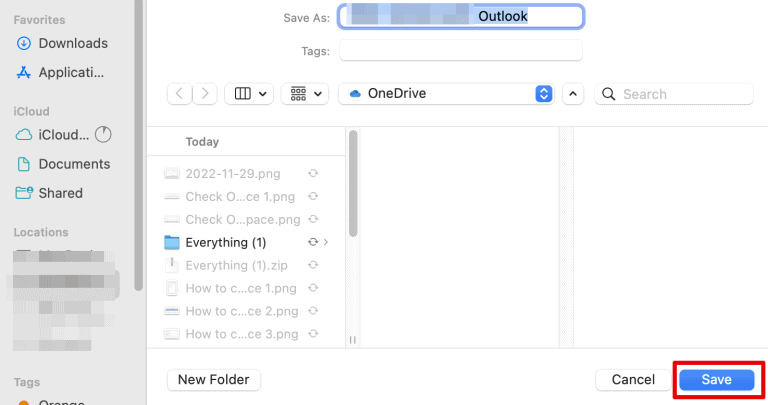Click the Applications sidebar icon

[24, 72]
